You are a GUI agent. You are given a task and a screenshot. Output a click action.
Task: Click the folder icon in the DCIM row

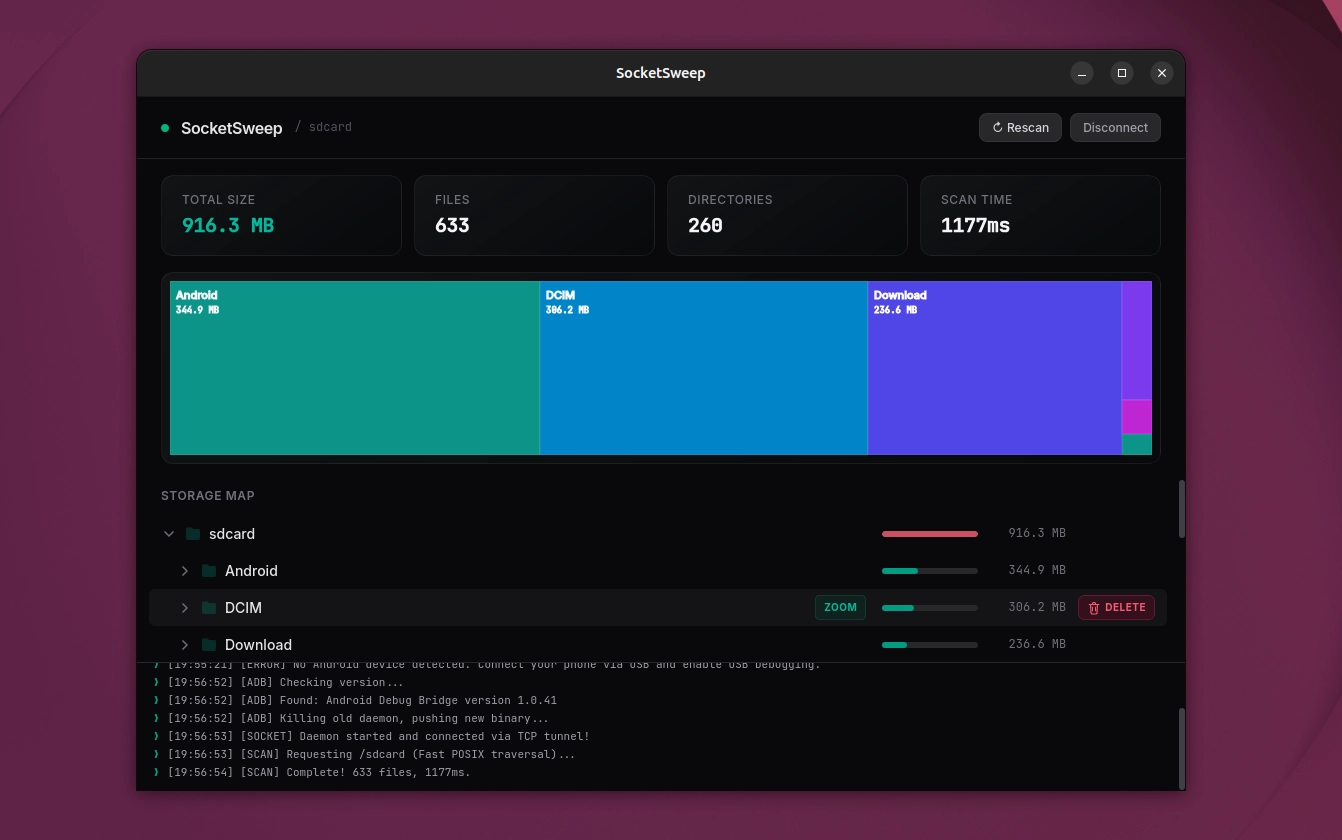[209, 608]
